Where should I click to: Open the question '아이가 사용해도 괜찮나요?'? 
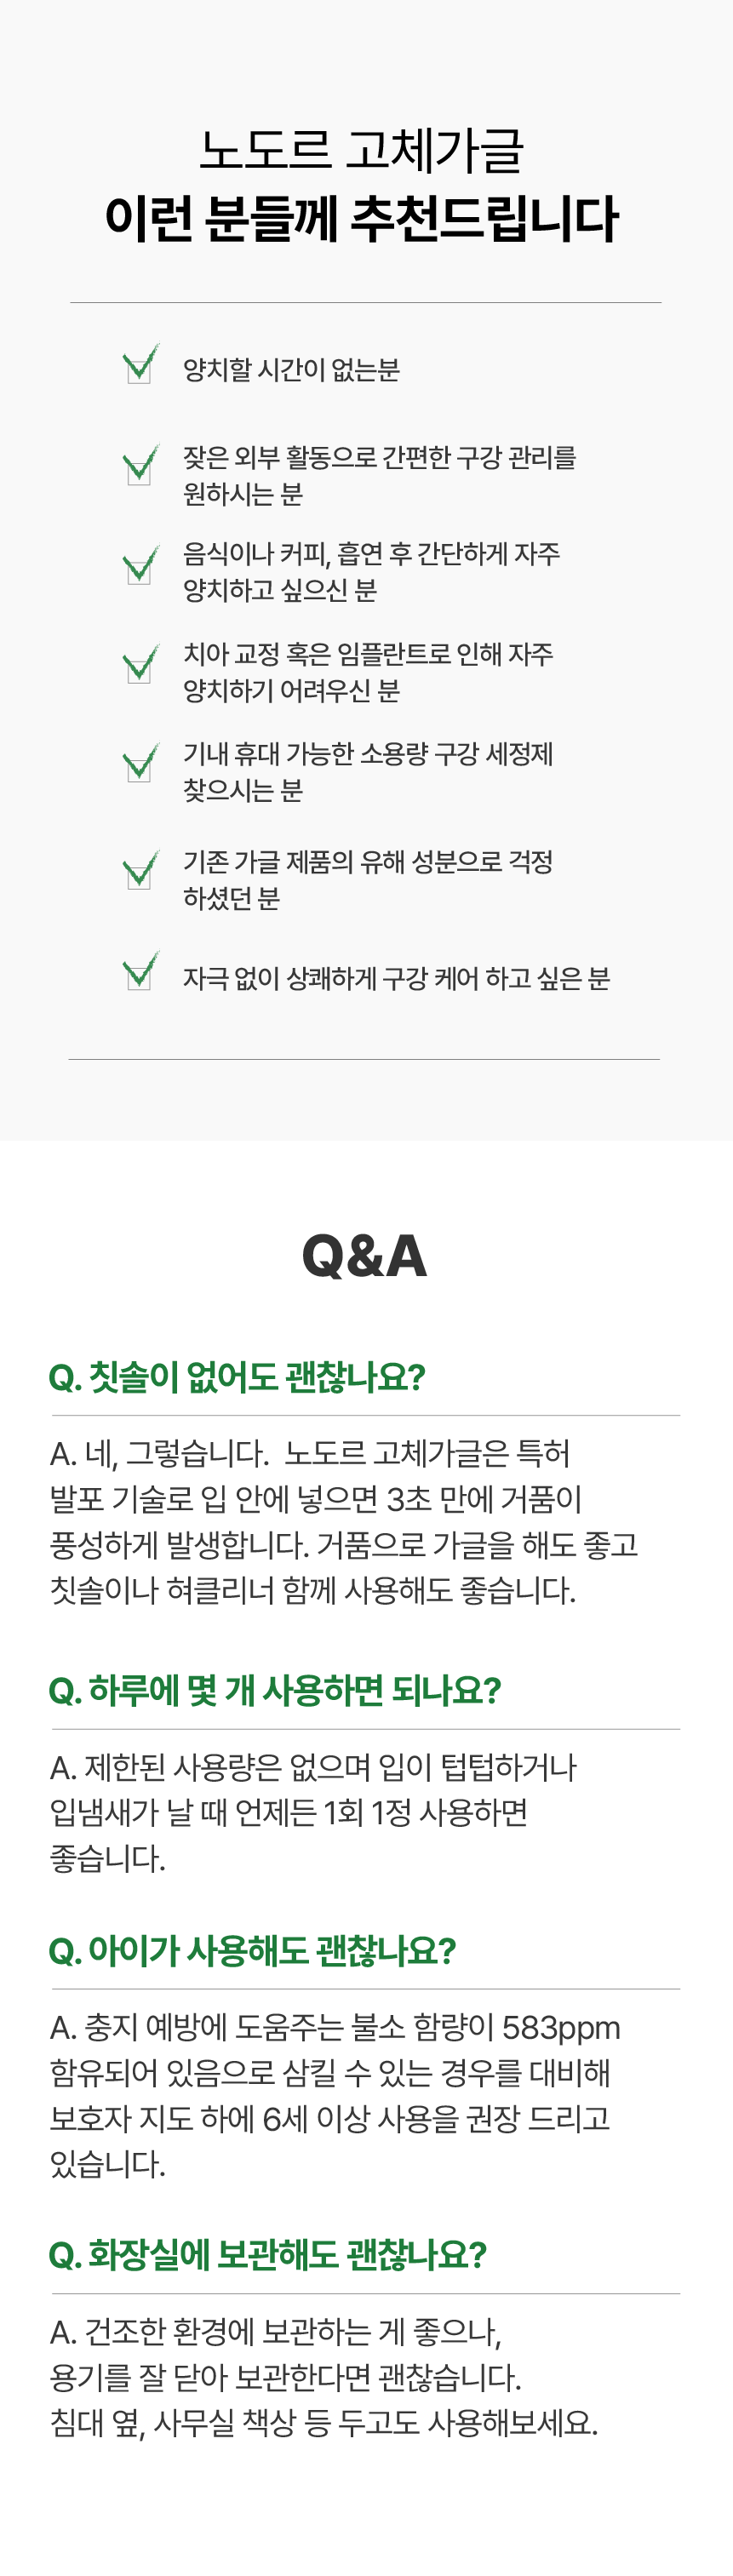tap(252, 1950)
